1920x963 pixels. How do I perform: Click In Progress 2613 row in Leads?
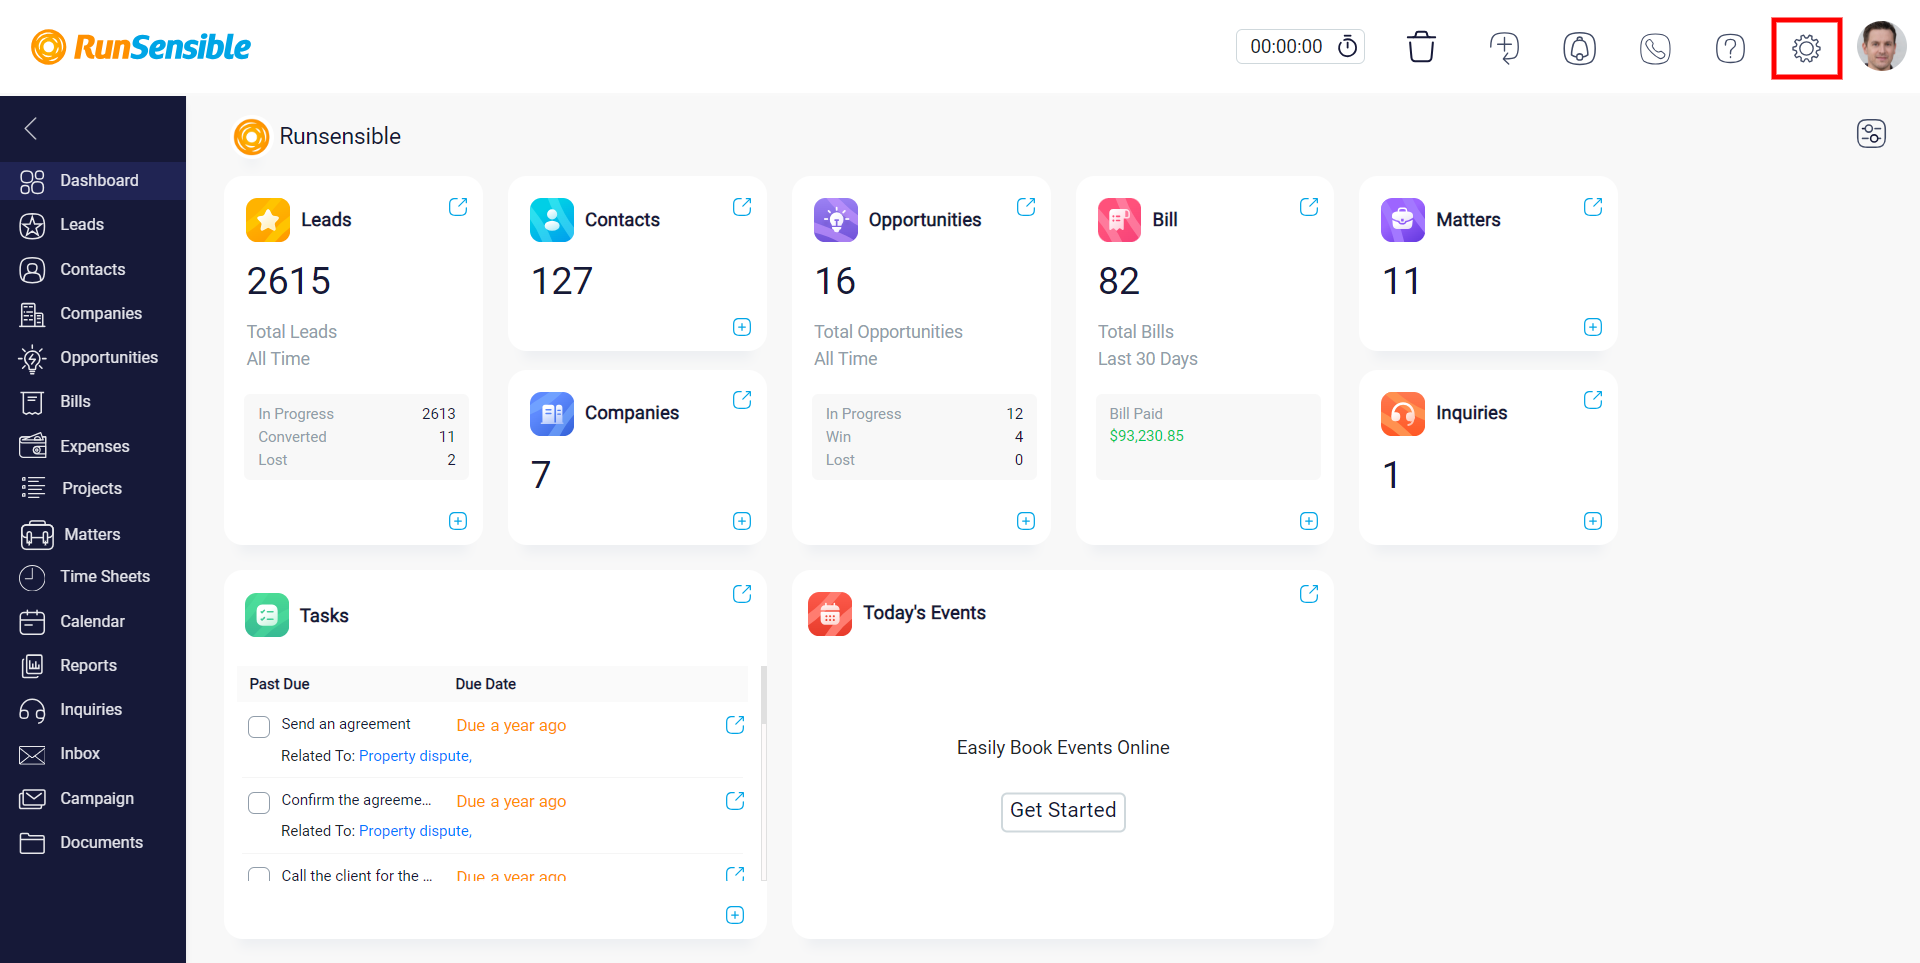(357, 414)
